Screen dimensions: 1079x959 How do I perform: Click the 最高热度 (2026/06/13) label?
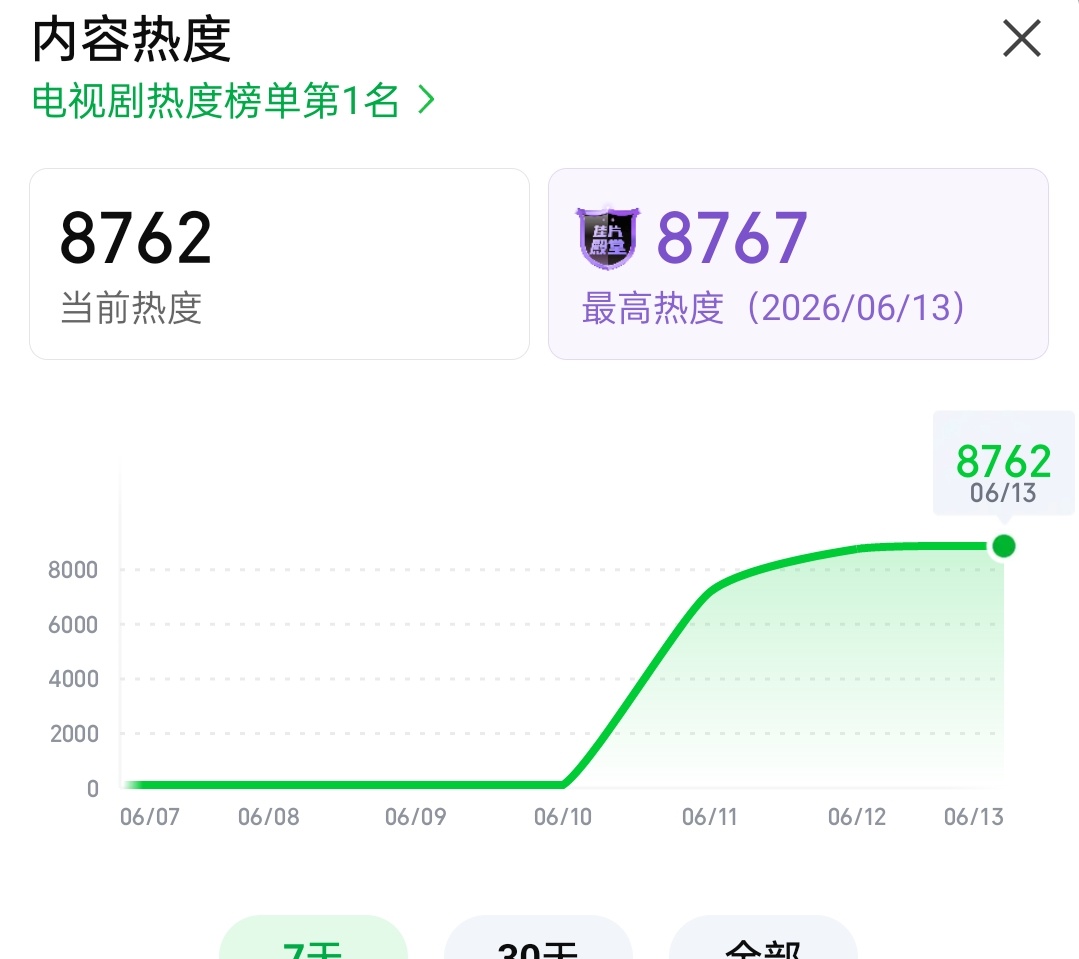774,308
